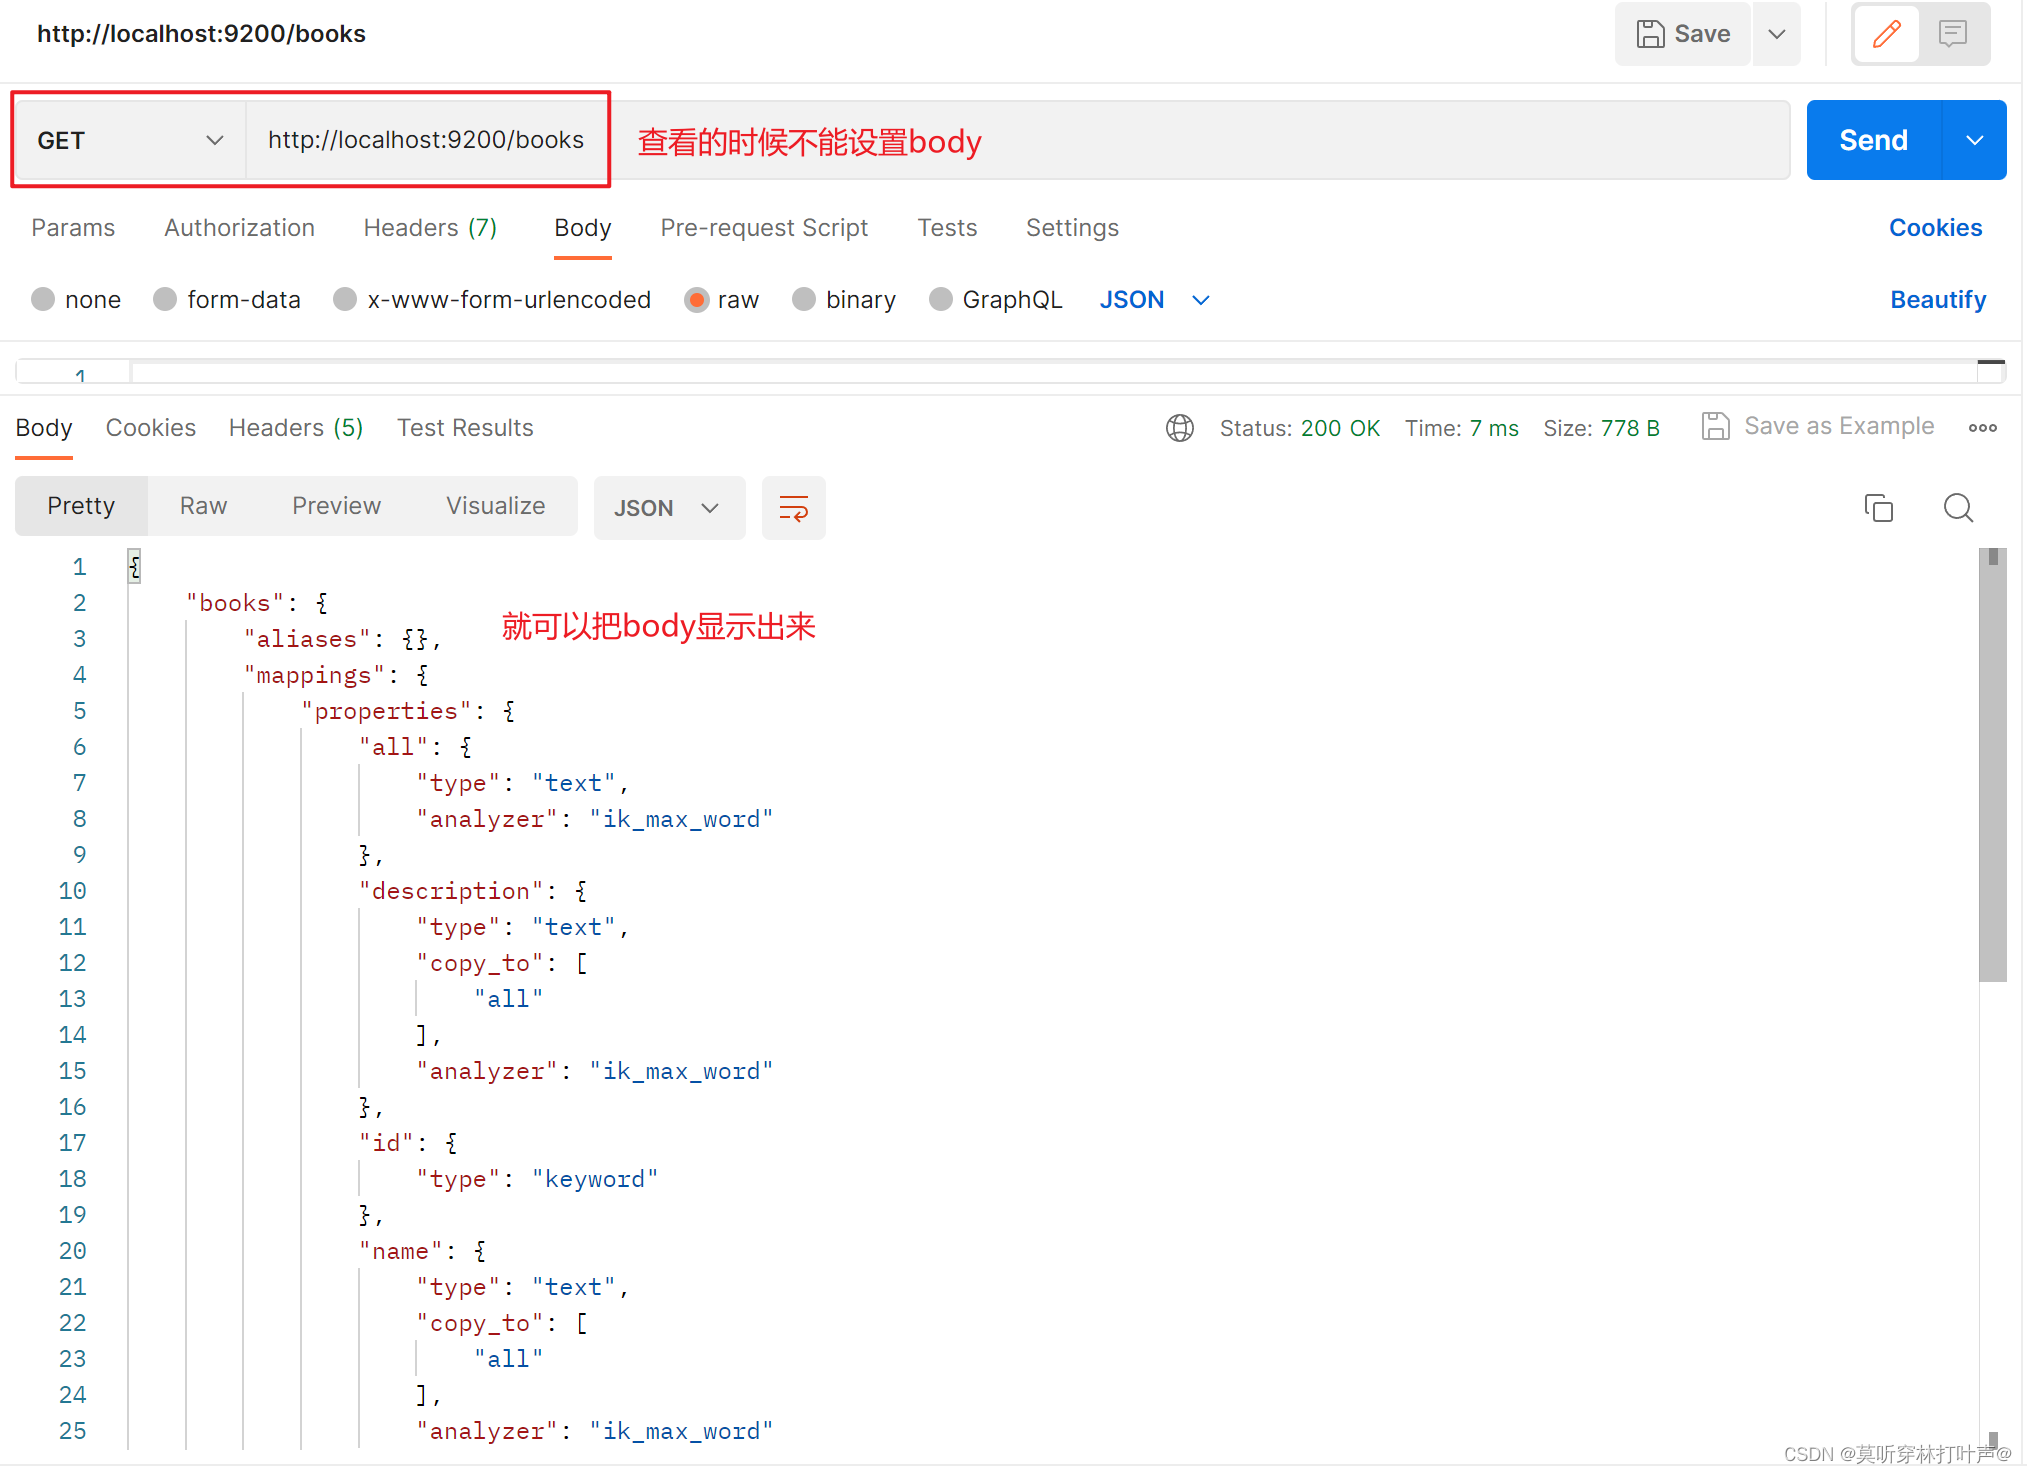2027x1474 pixels.
Task: Expand the Send button arrow dropdown
Action: pos(1974,140)
